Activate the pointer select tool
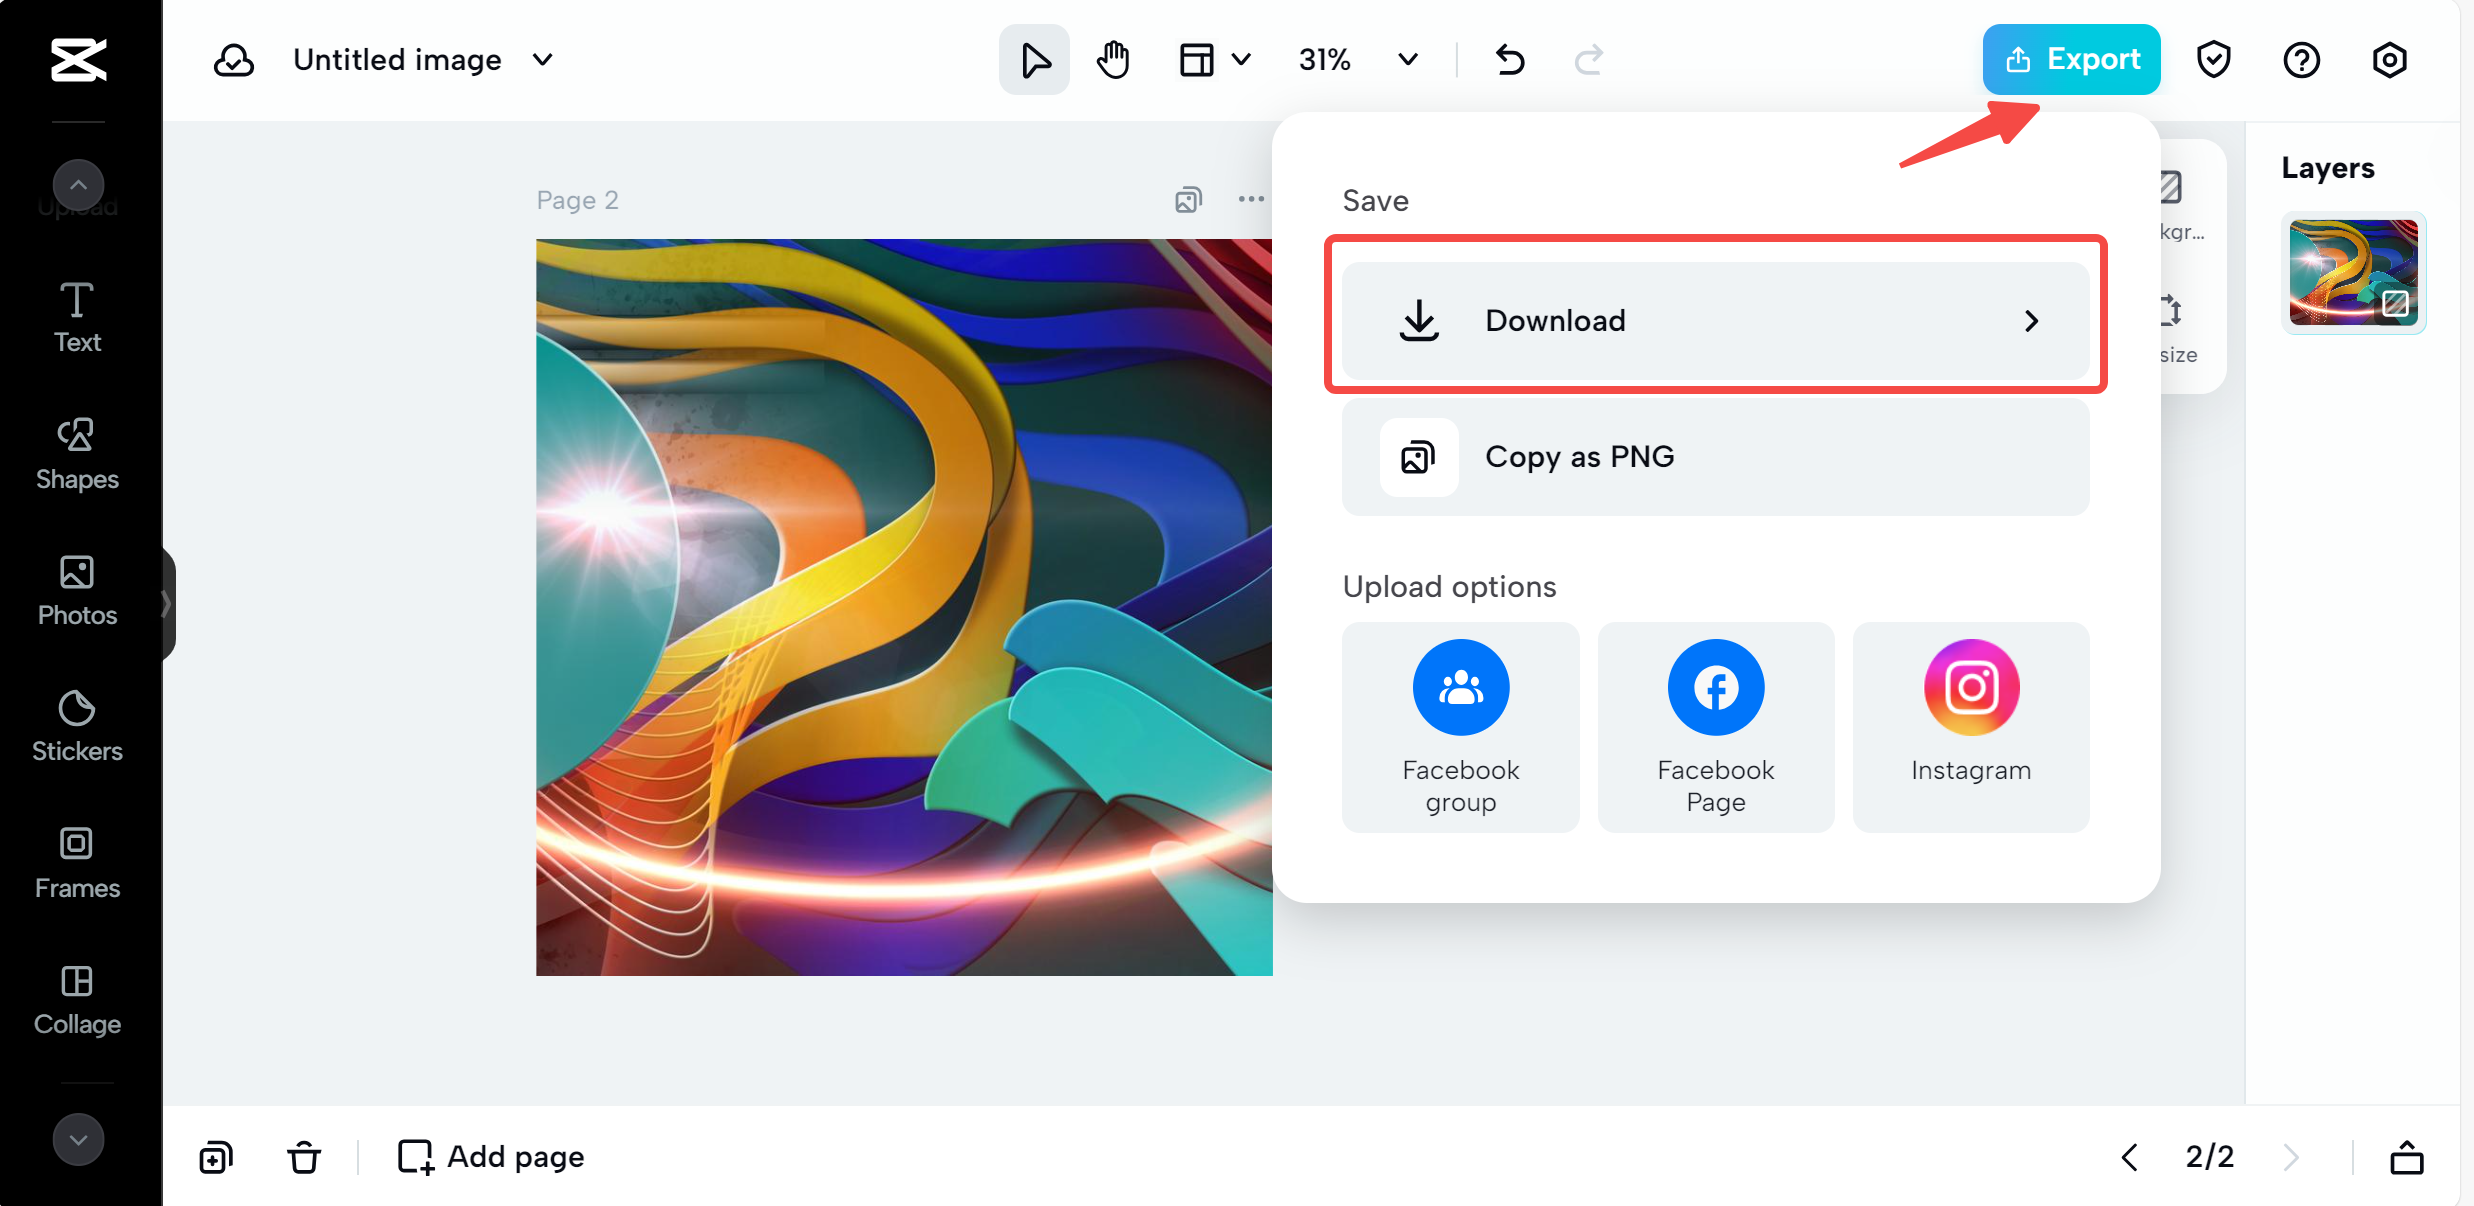 [1034, 60]
